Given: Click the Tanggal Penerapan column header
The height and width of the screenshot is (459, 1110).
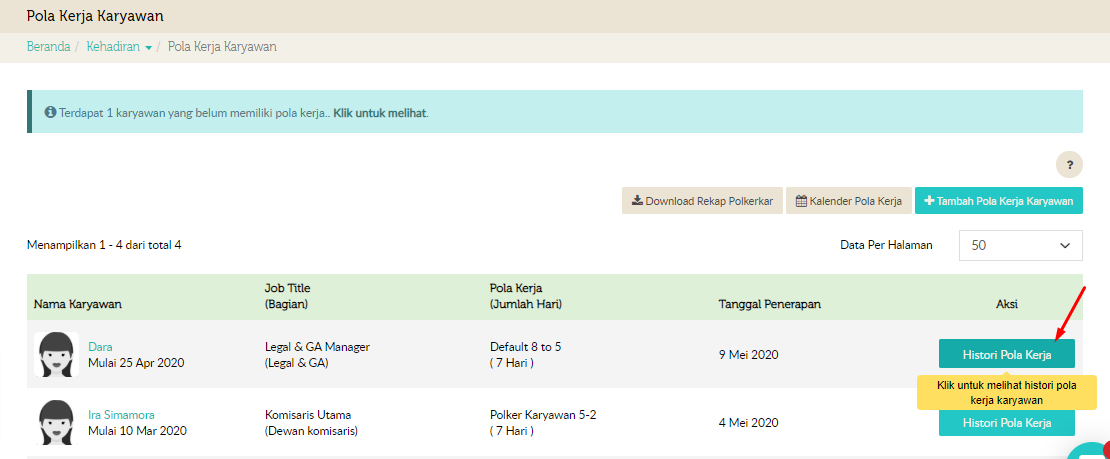Looking at the screenshot, I should tap(769, 304).
